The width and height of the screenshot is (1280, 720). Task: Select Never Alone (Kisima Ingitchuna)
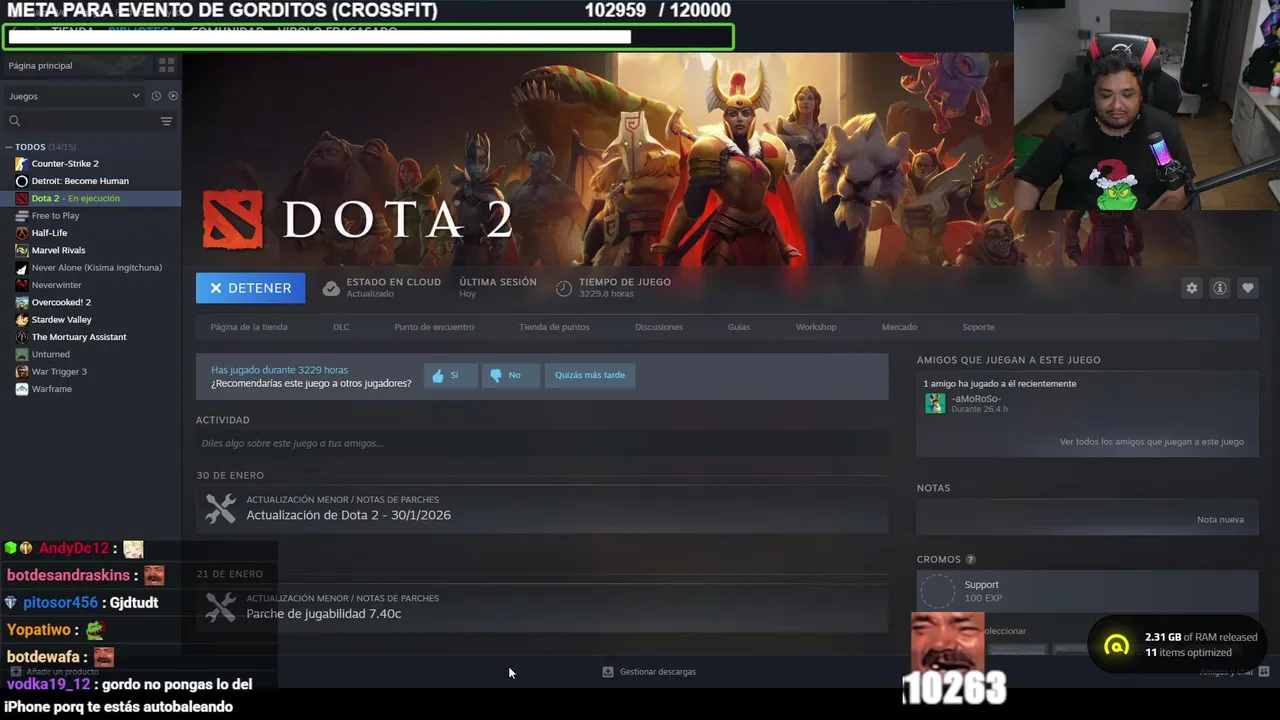(96, 267)
